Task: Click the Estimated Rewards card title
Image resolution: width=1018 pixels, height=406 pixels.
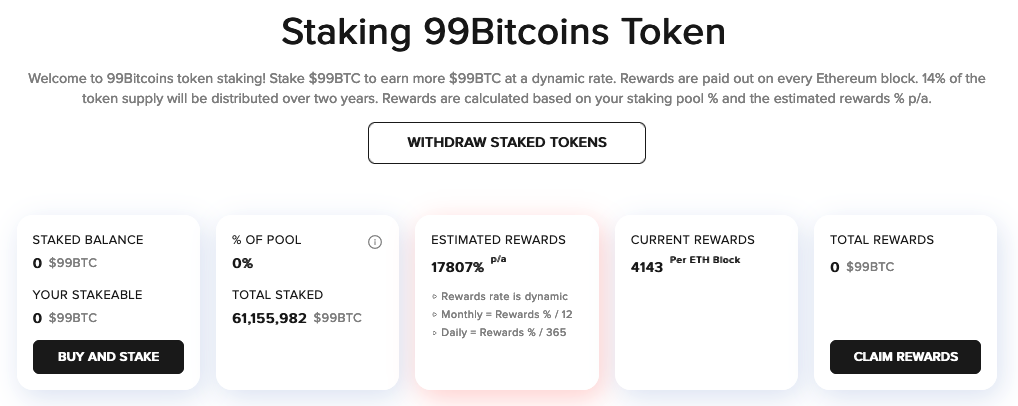Action: click(x=498, y=240)
